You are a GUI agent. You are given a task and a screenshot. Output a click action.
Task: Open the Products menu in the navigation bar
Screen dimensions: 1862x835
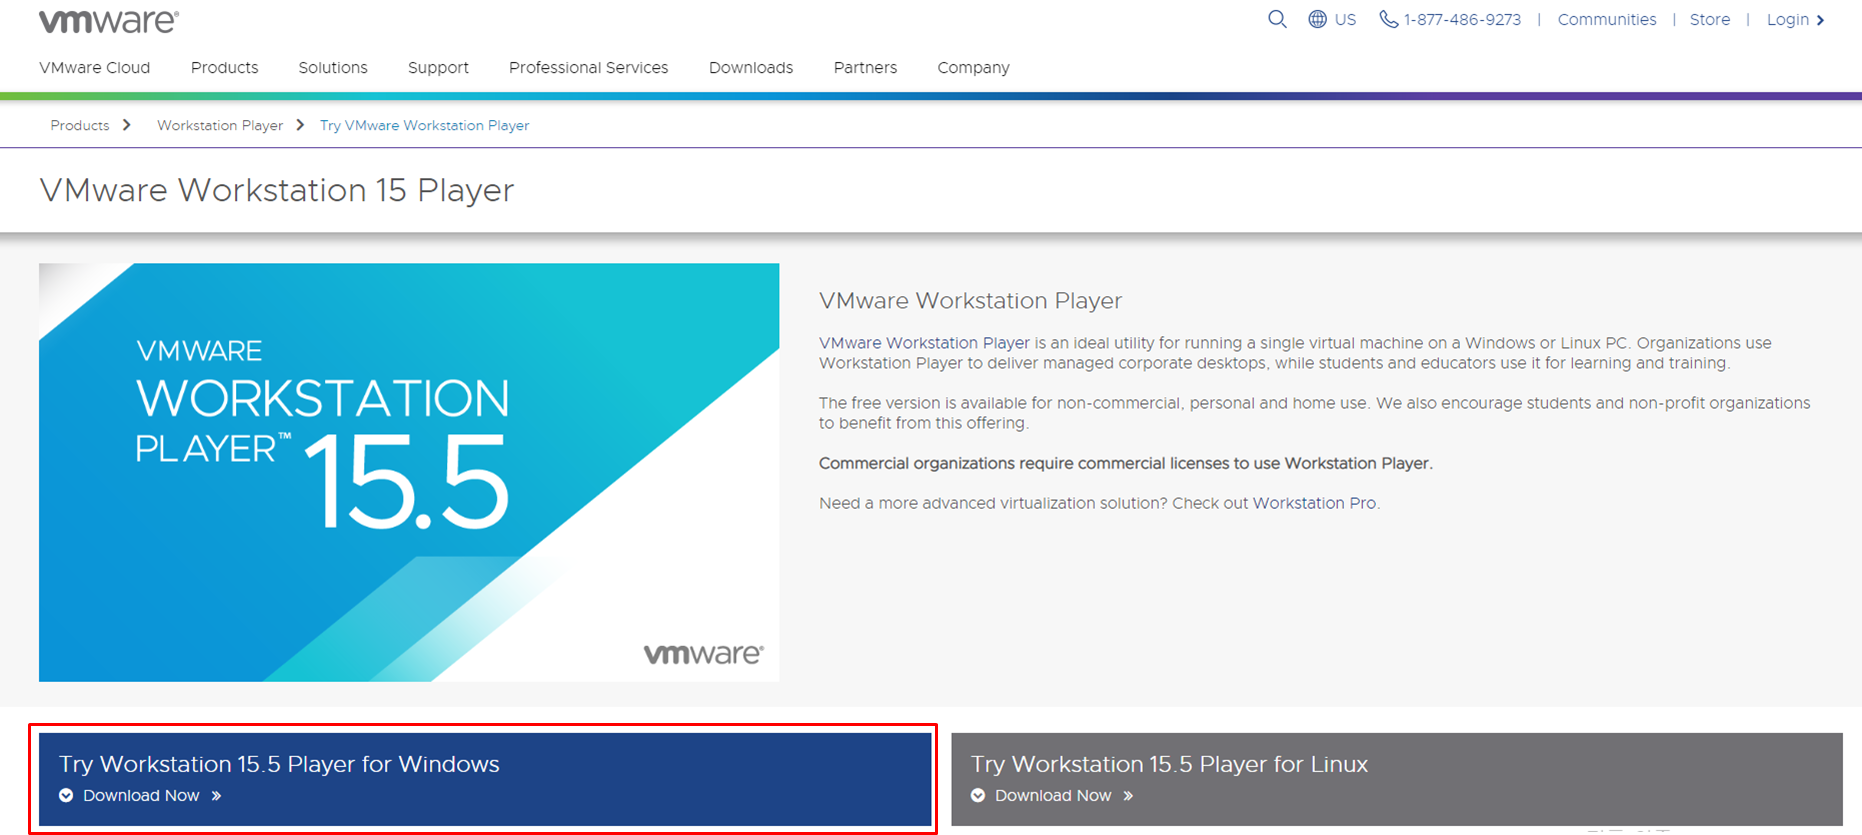click(x=225, y=68)
